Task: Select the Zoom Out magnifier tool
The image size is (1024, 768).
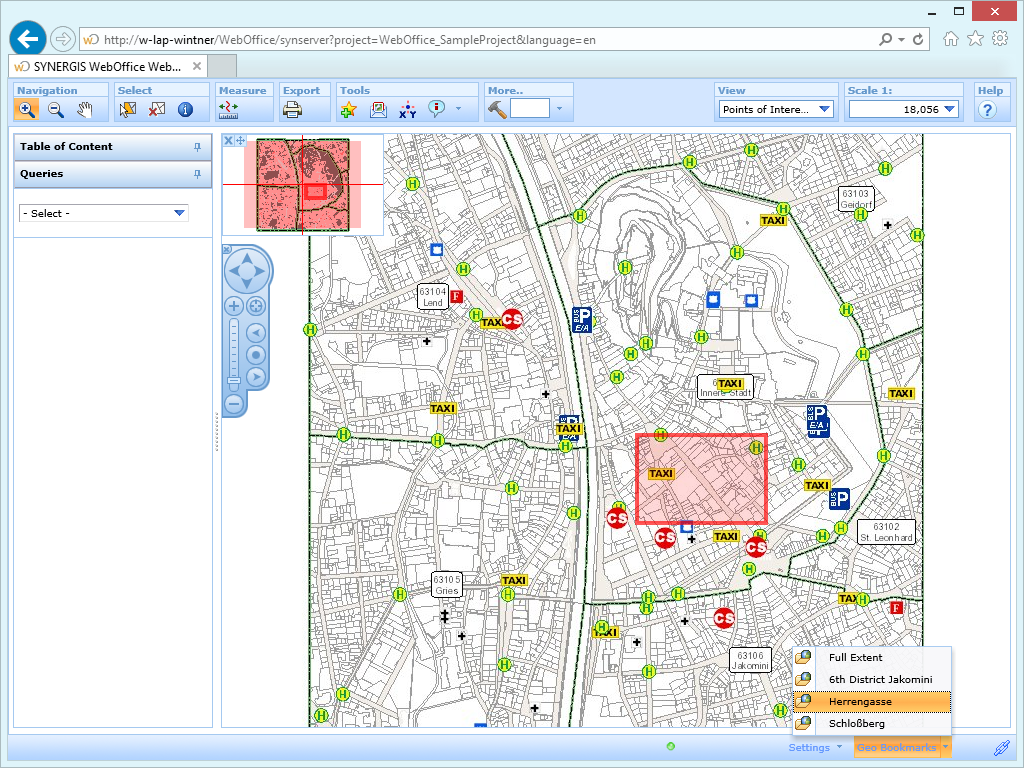Action: [x=56, y=110]
